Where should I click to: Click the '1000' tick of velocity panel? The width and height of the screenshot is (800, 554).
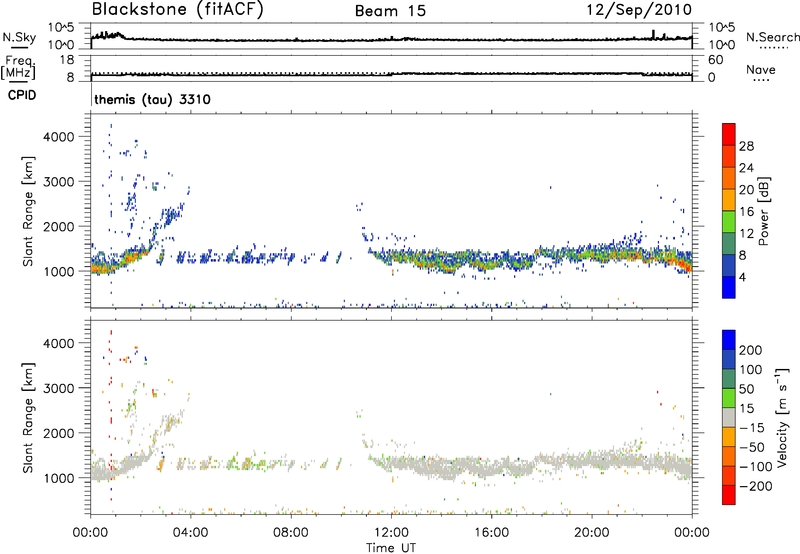[58, 478]
